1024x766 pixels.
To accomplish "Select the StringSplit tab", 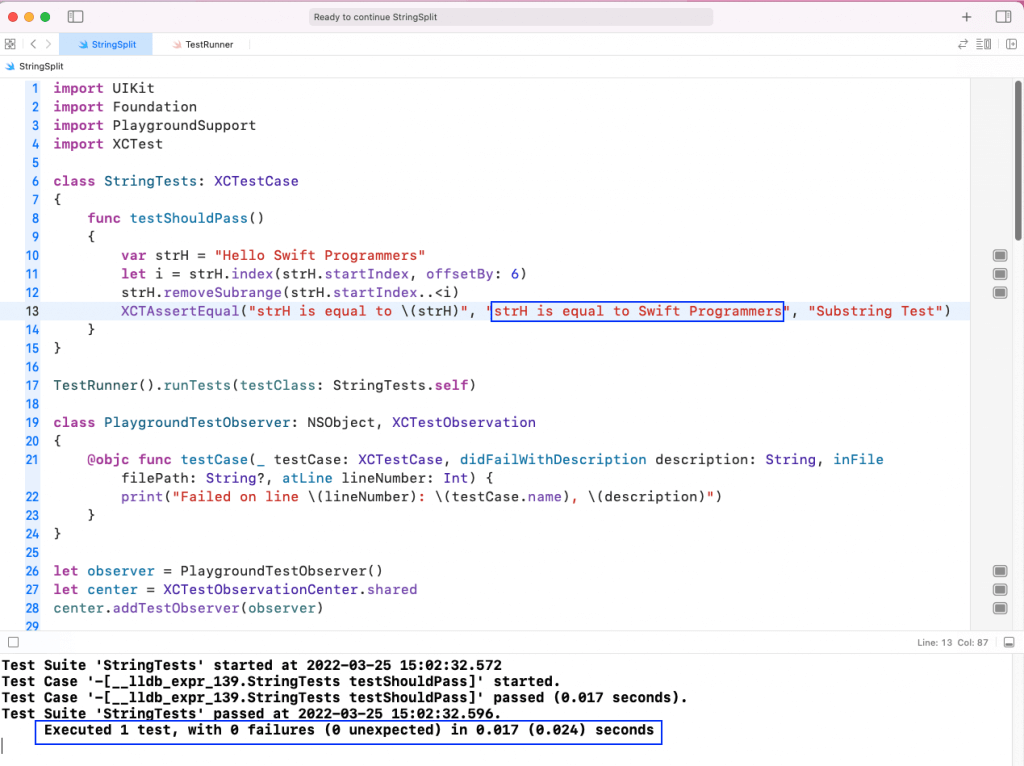I will pos(105,44).
